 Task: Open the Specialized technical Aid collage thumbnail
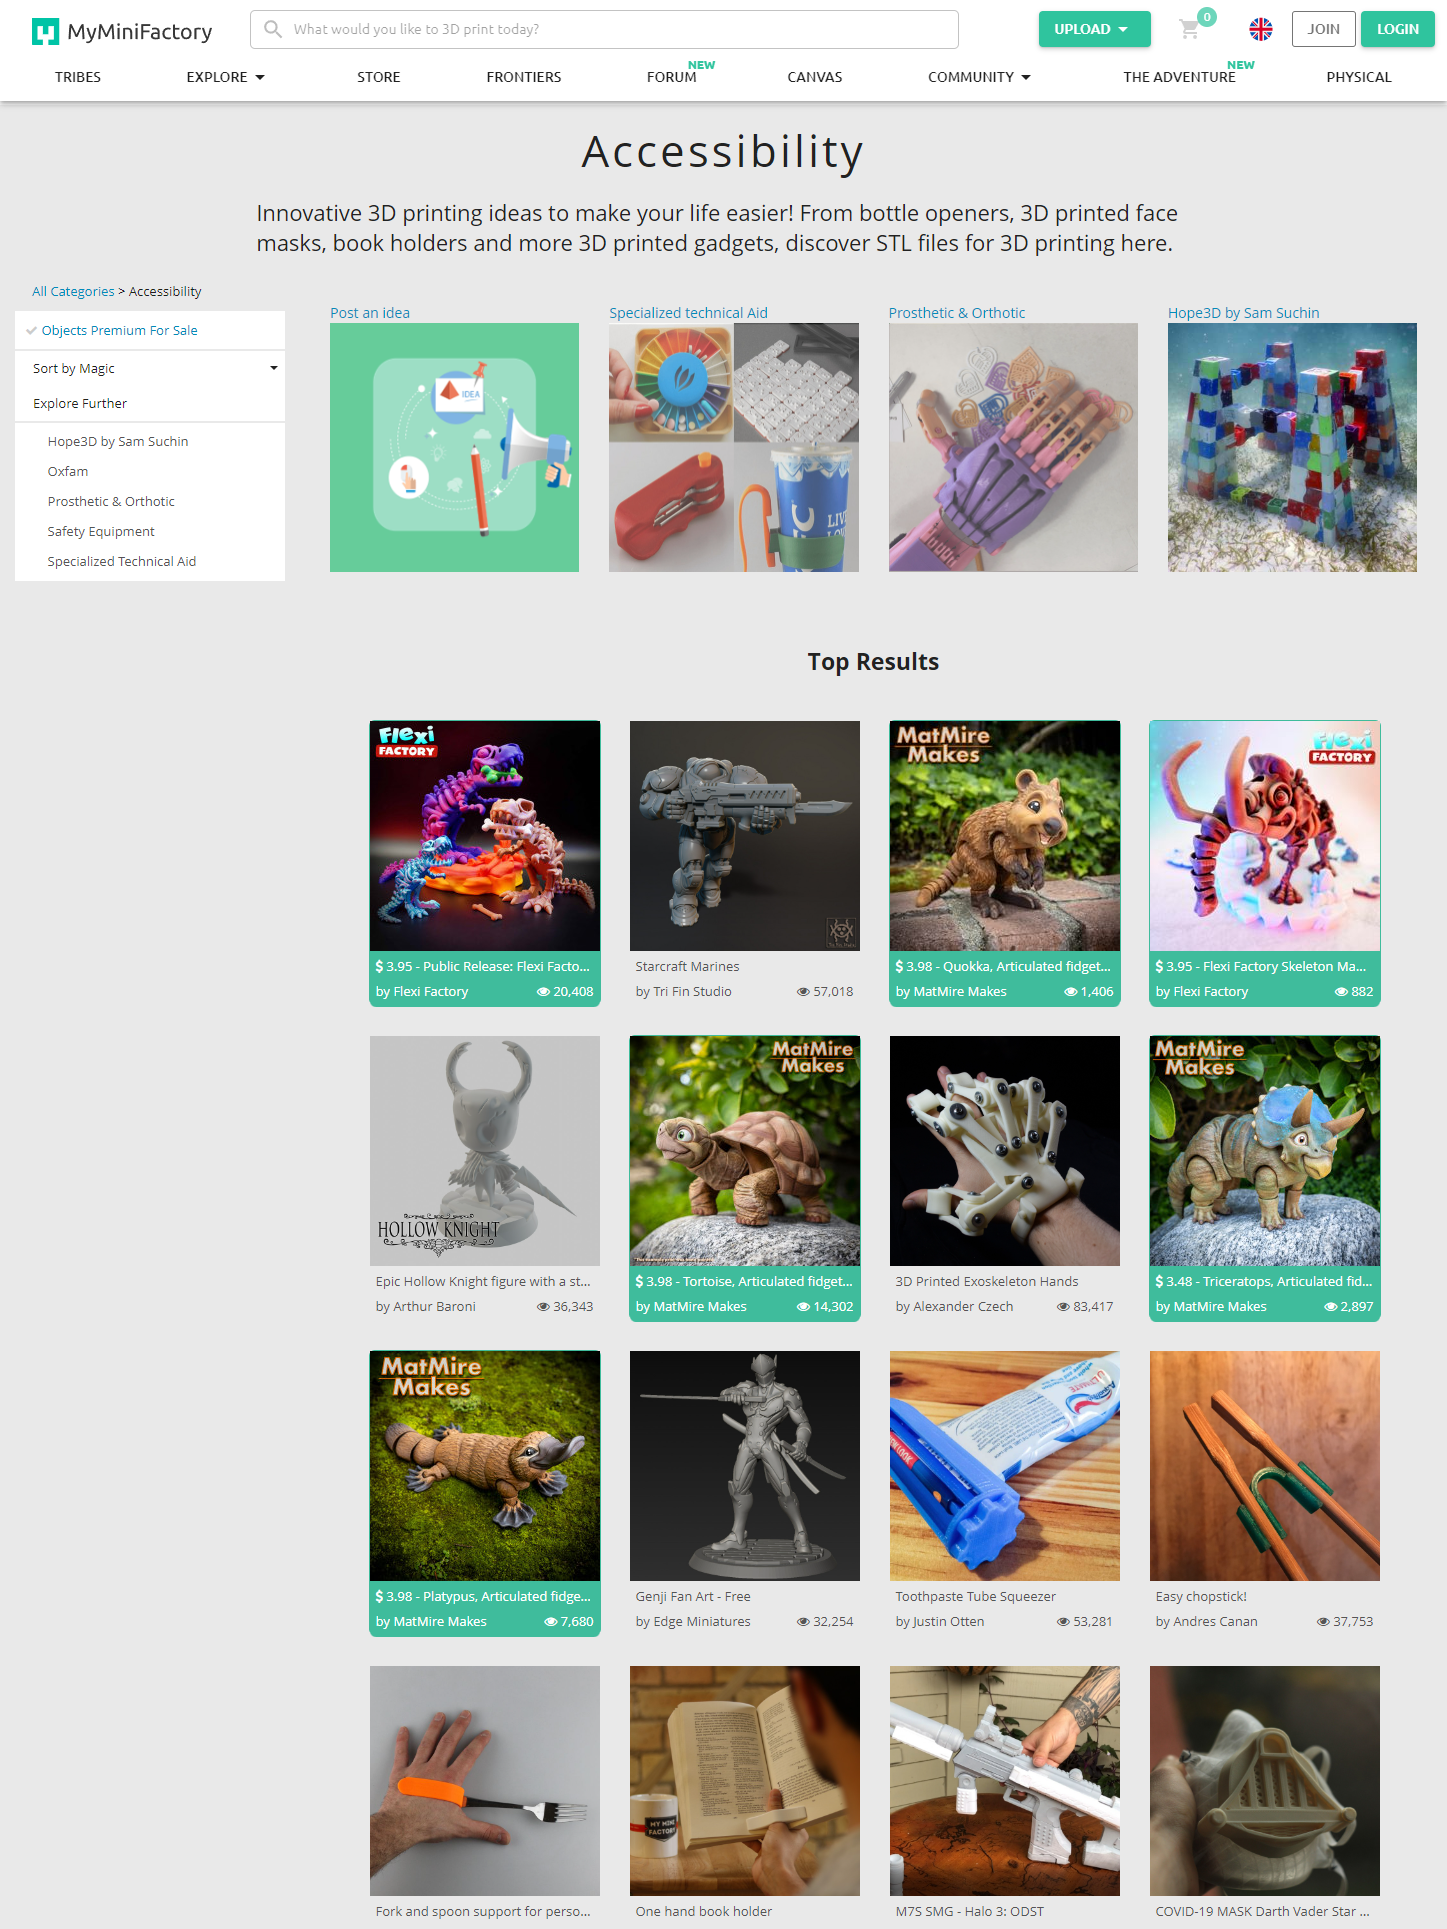734,447
